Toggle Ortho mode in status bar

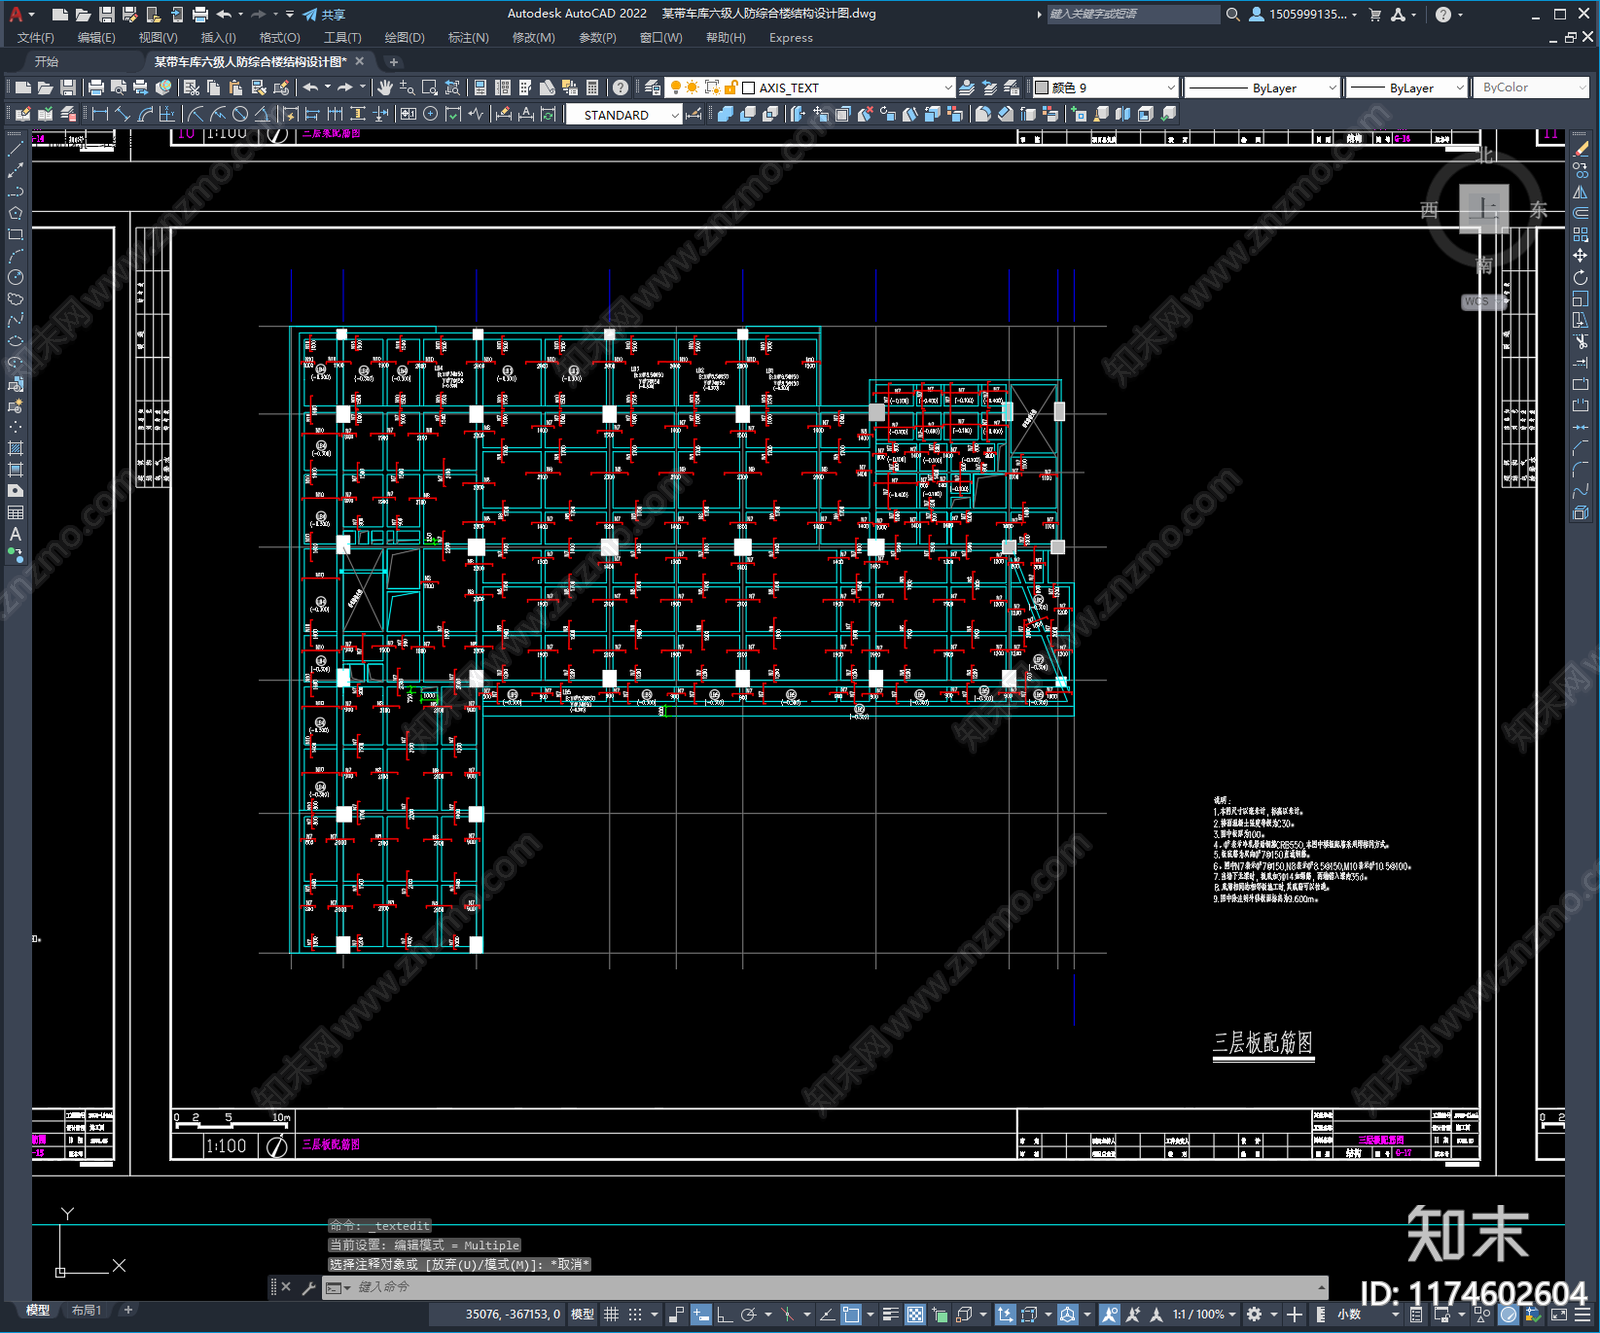click(x=724, y=1314)
